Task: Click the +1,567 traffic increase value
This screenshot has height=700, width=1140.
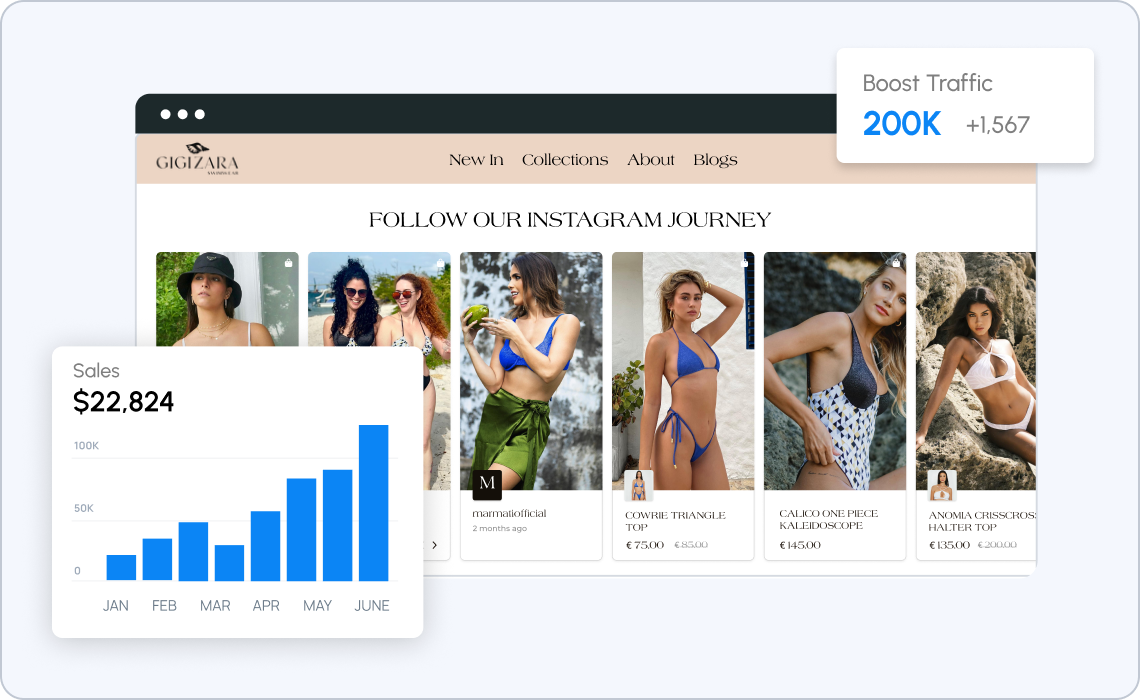Action: click(x=998, y=125)
